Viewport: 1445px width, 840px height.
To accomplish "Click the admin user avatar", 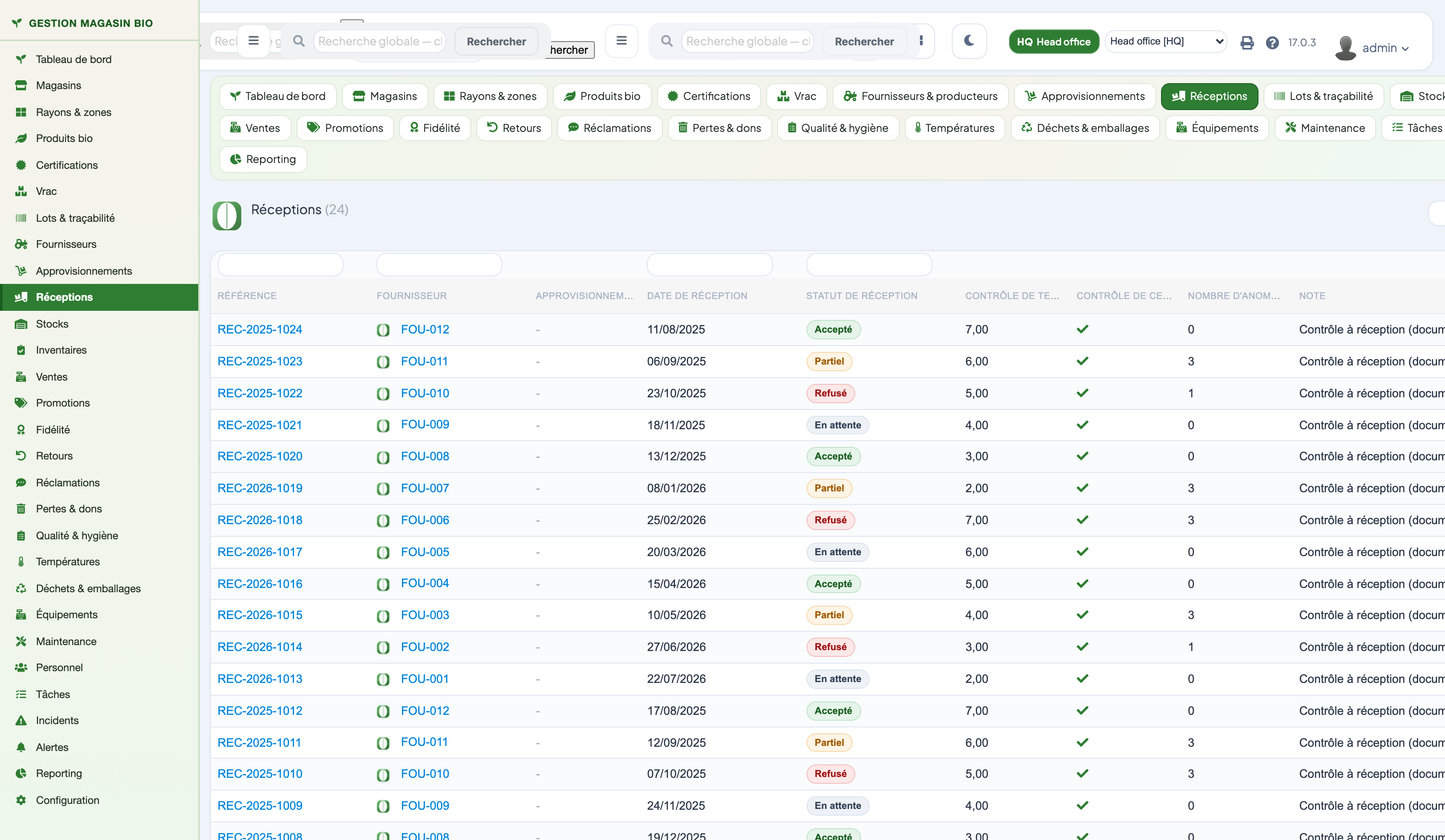I will click(1345, 47).
